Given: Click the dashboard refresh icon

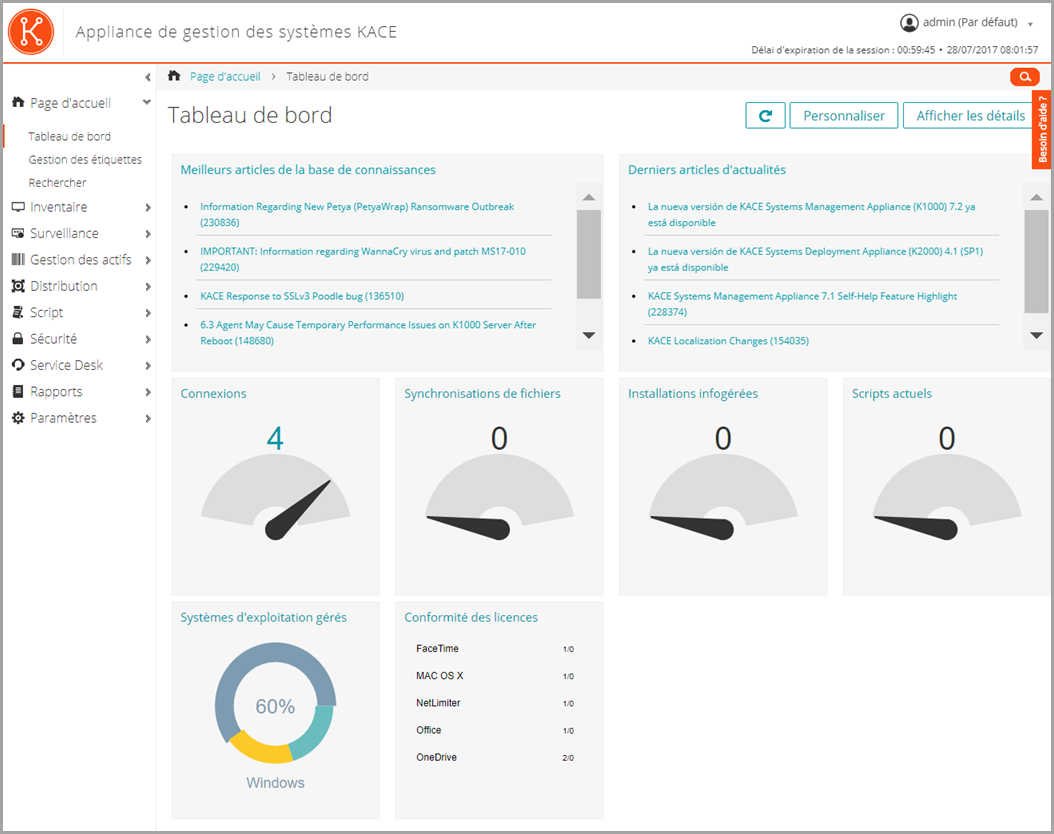Looking at the screenshot, I should click(x=765, y=115).
